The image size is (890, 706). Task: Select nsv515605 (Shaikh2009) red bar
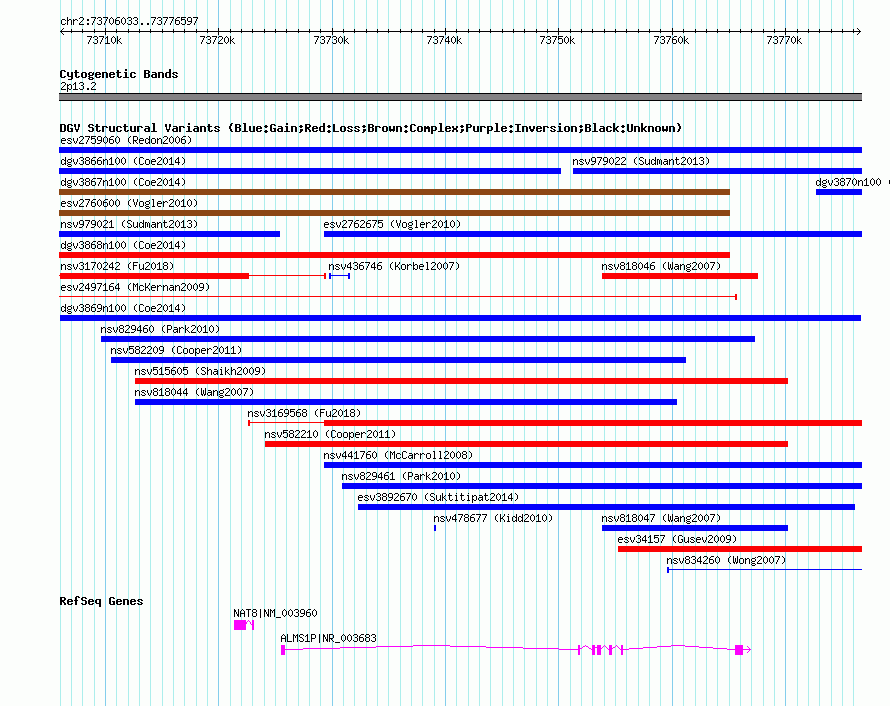(461, 381)
